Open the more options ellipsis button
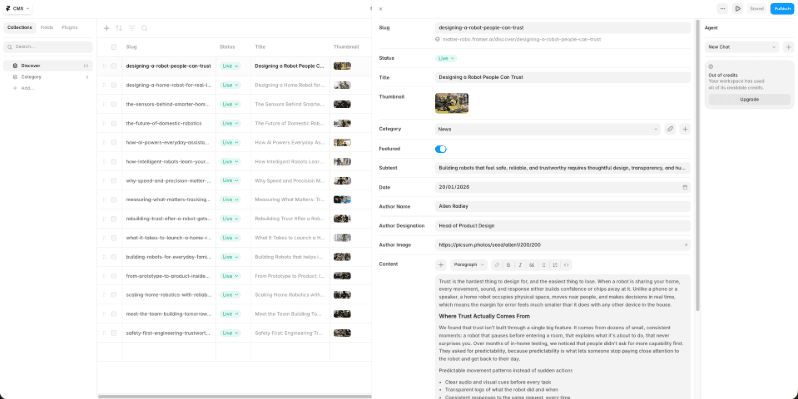Image resolution: width=798 pixels, height=399 pixels. point(723,9)
